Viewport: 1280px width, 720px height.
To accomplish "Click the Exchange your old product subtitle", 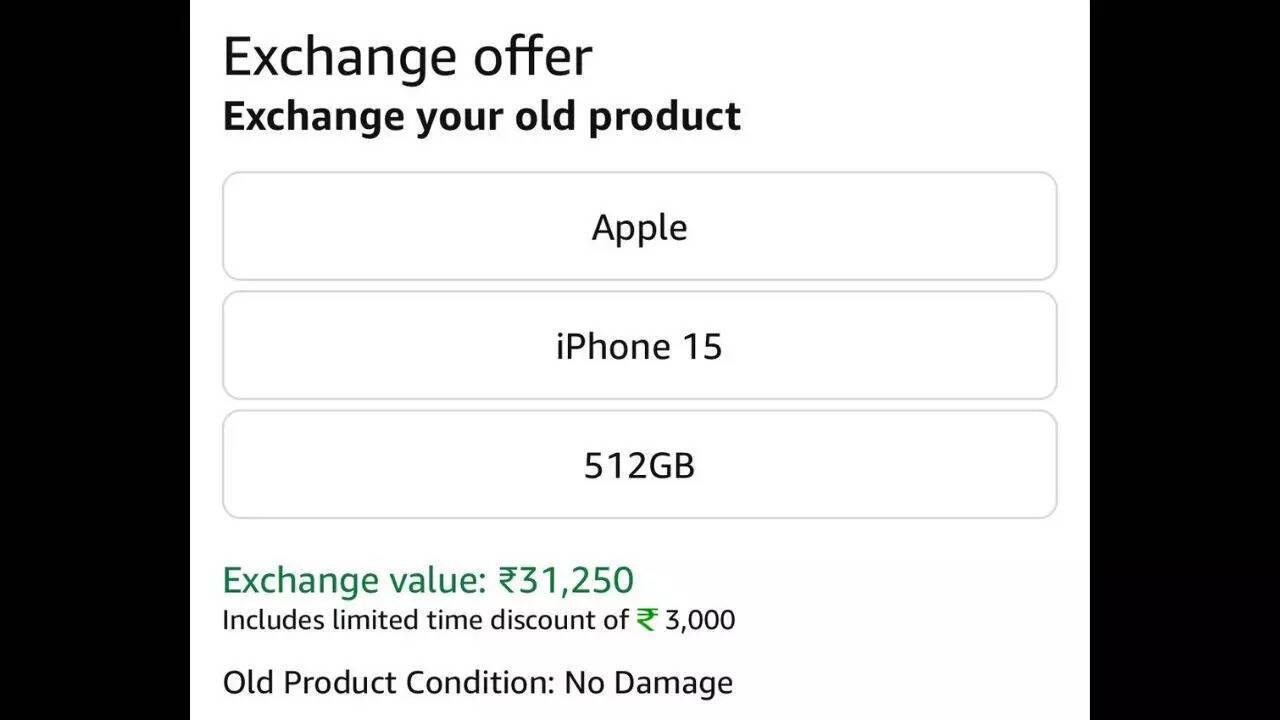I will (x=481, y=116).
